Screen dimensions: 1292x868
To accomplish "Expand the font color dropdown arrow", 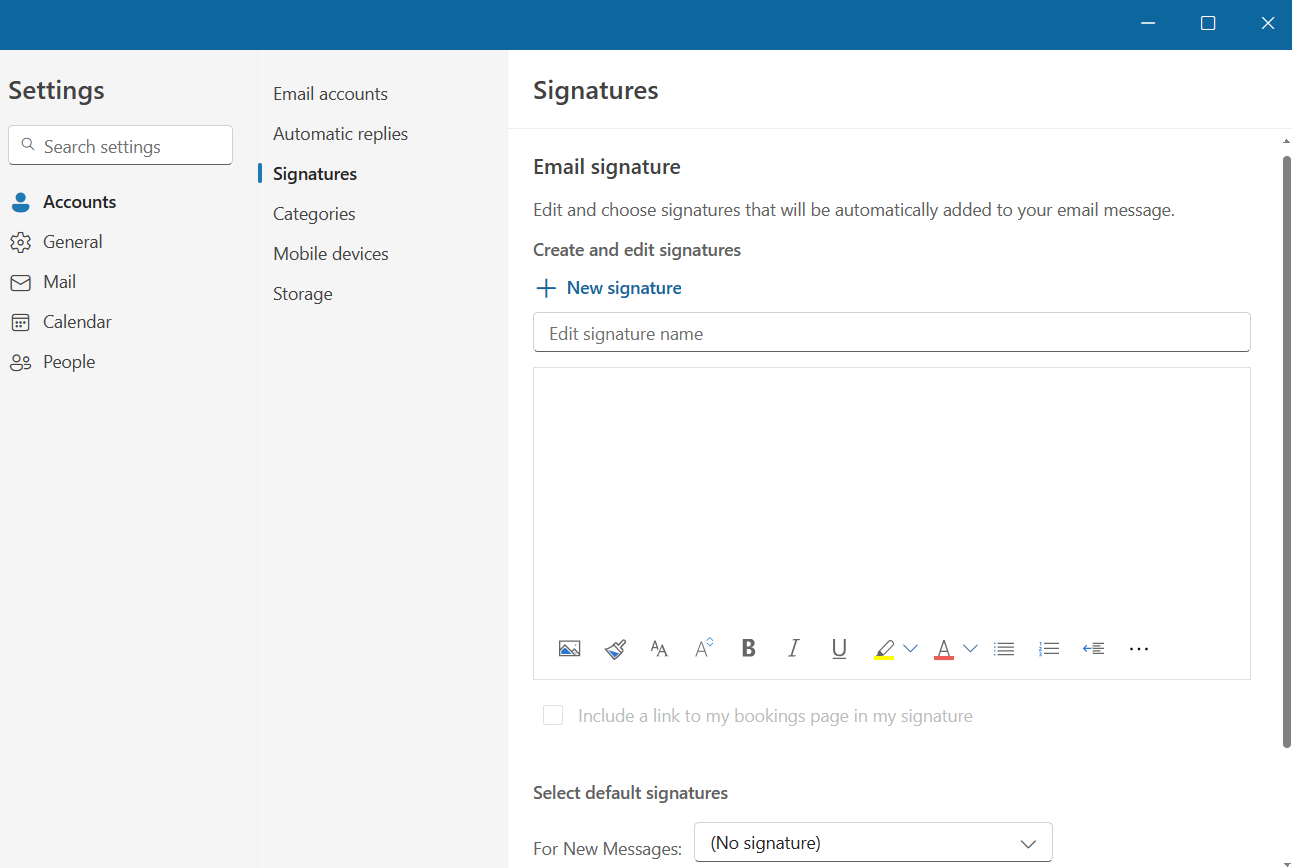I will (970, 649).
